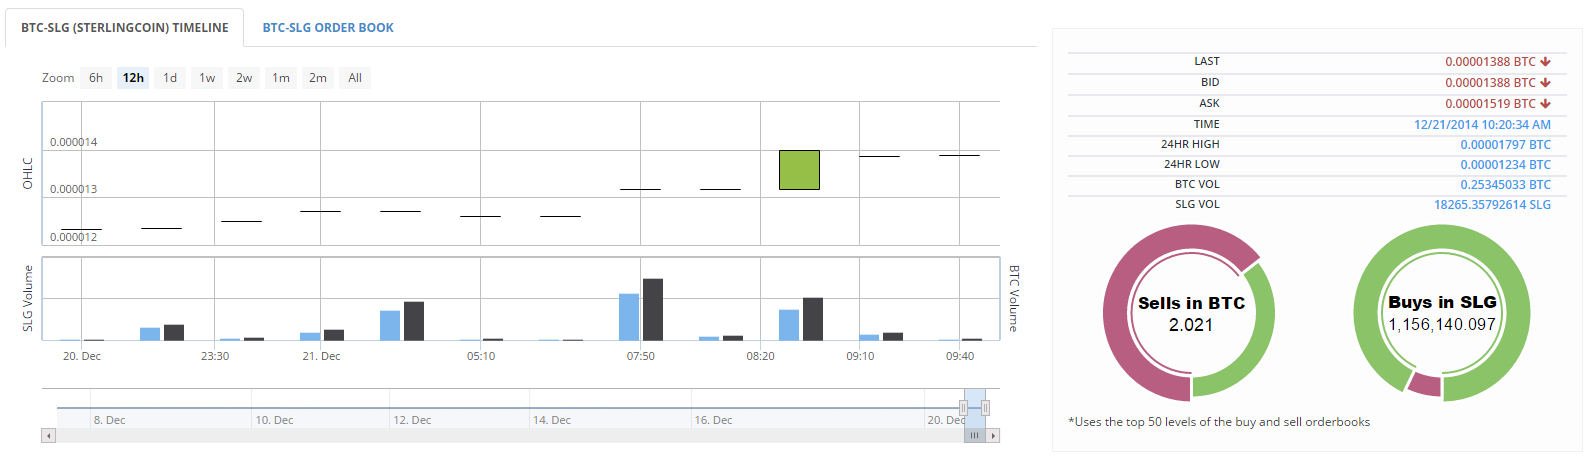Click the 24HR LOW value 0.00001234 BTC

(1505, 165)
